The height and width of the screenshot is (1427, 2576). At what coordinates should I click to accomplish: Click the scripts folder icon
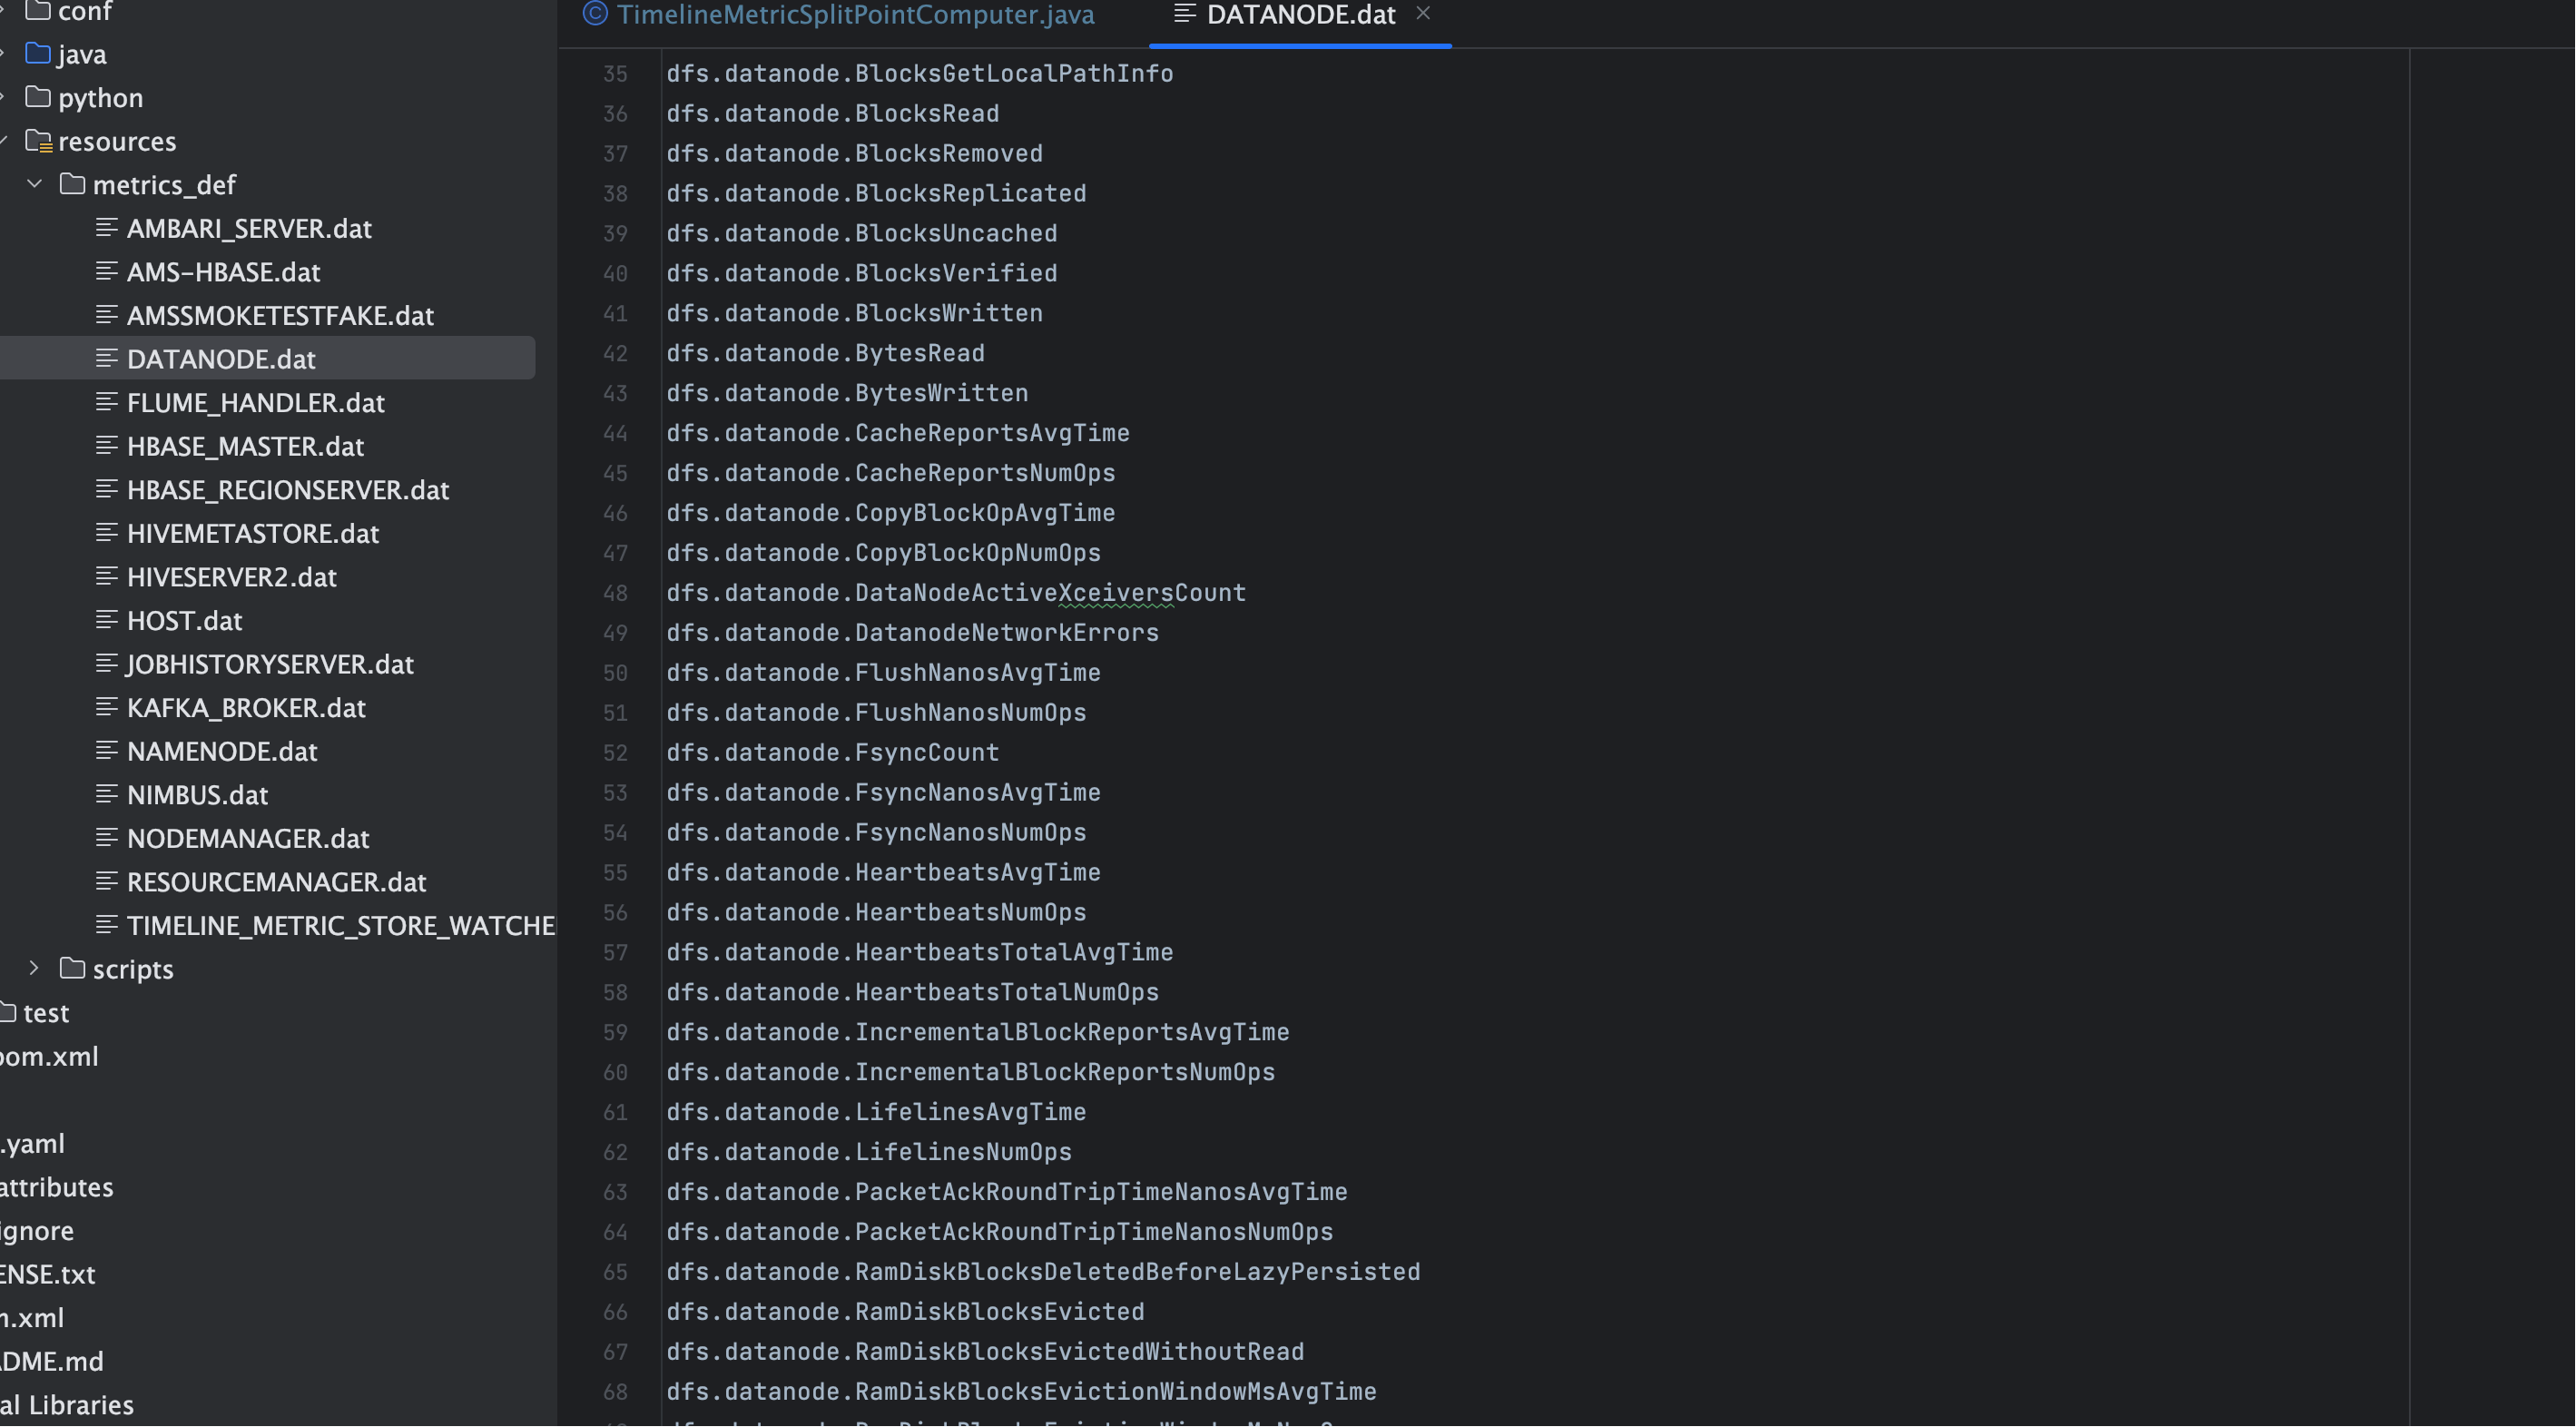pos(72,968)
